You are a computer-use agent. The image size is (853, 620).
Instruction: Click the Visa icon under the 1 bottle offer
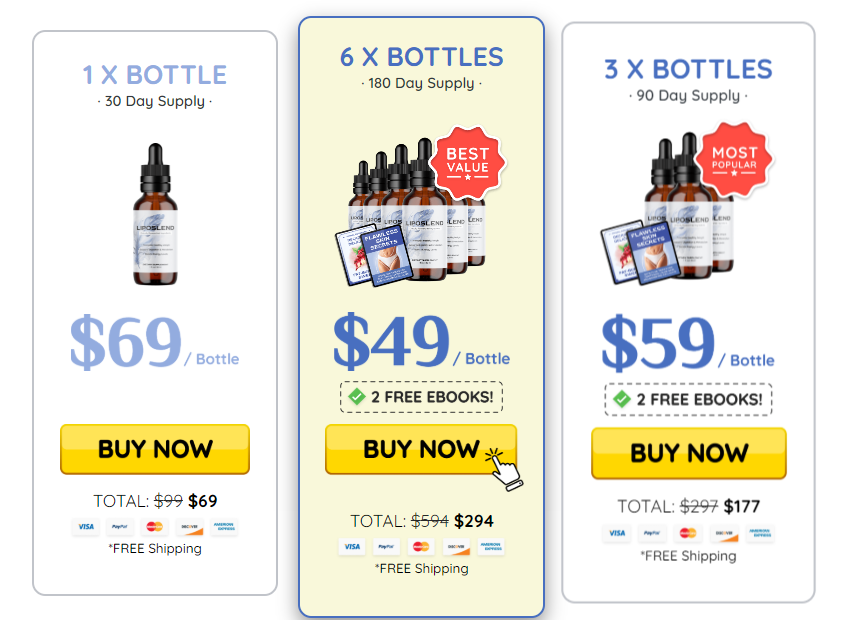point(86,526)
